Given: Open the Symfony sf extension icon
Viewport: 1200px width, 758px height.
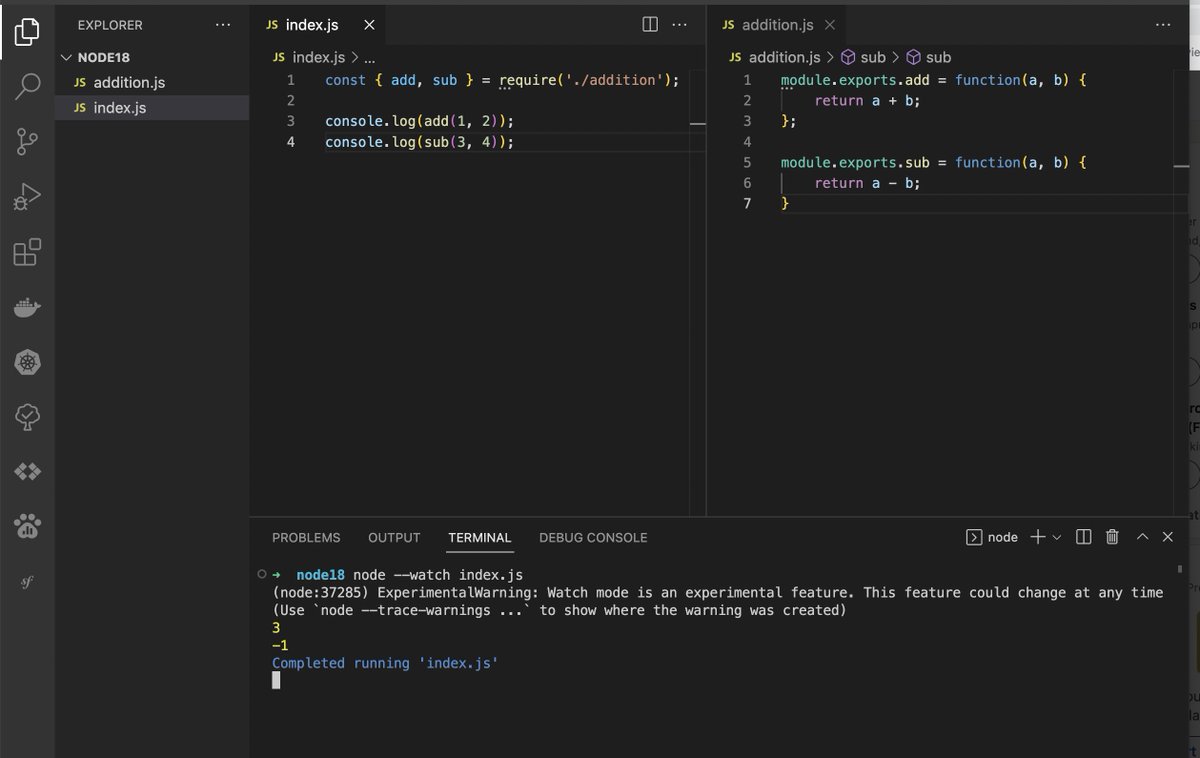Looking at the screenshot, I should pos(27,581).
